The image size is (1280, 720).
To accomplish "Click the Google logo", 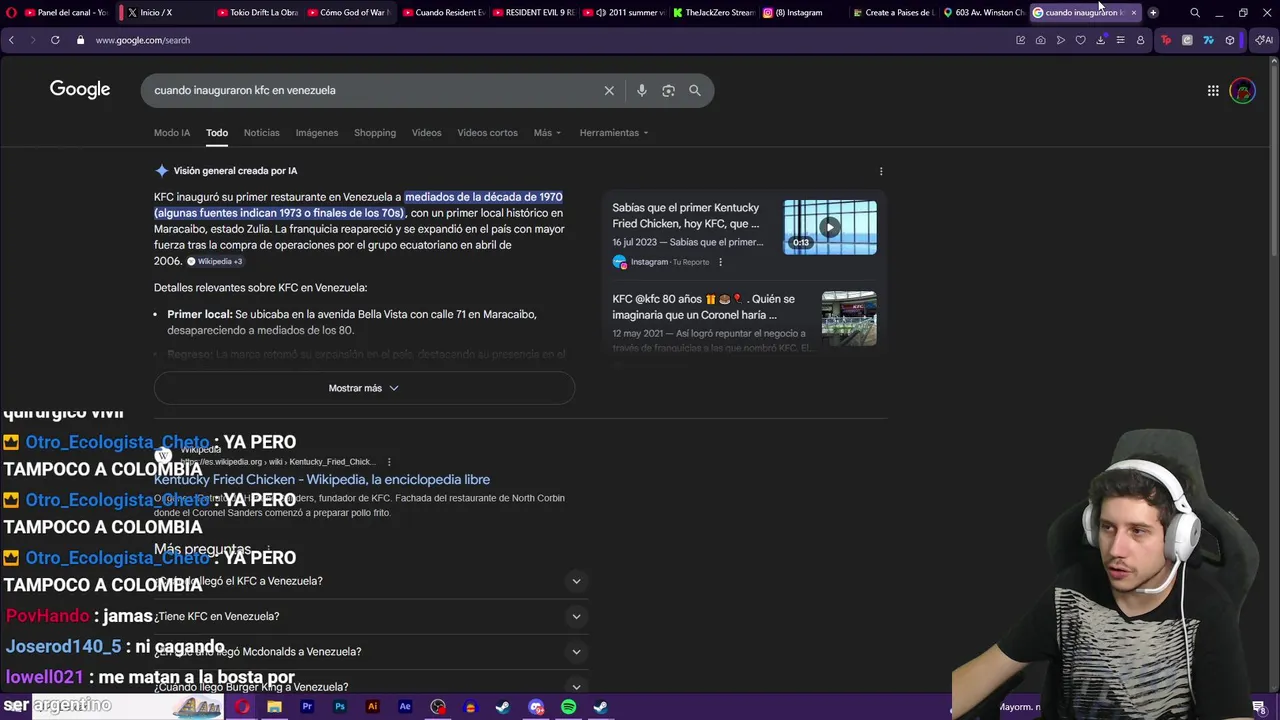I will (80, 90).
